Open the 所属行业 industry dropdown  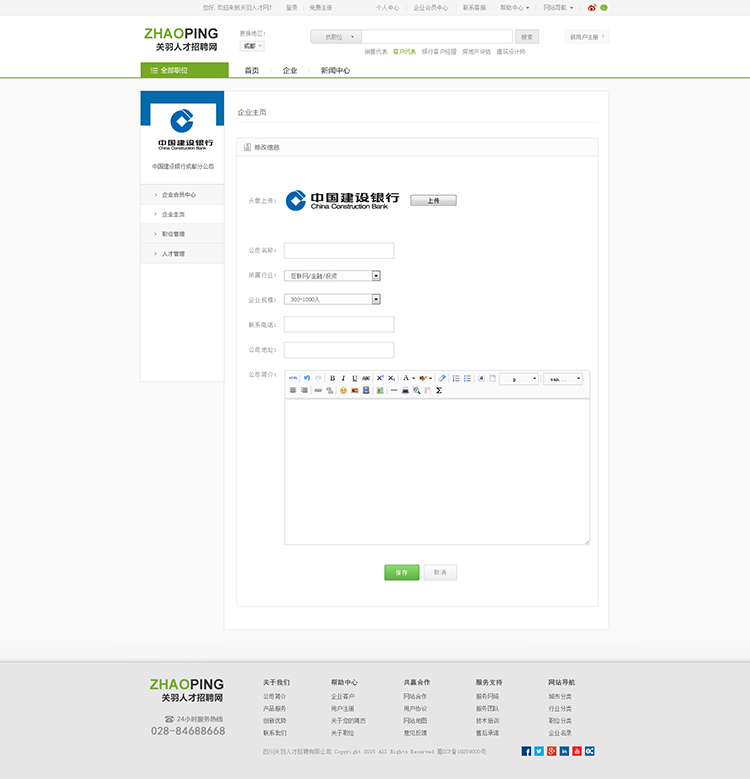[376, 276]
